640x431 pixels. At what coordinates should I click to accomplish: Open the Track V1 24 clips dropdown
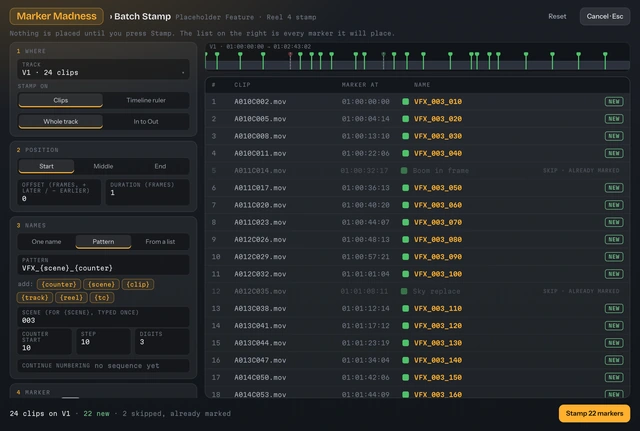pyautogui.click(x=103, y=69)
